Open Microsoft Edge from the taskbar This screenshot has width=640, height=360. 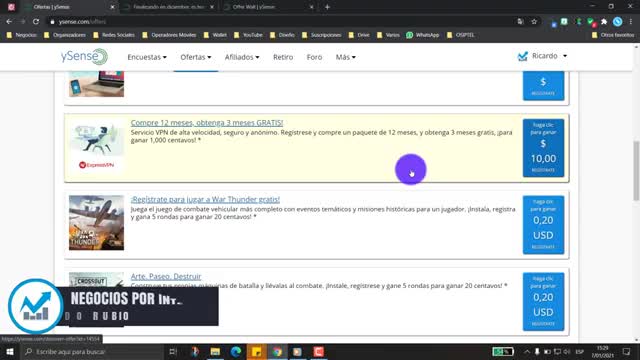point(236,351)
